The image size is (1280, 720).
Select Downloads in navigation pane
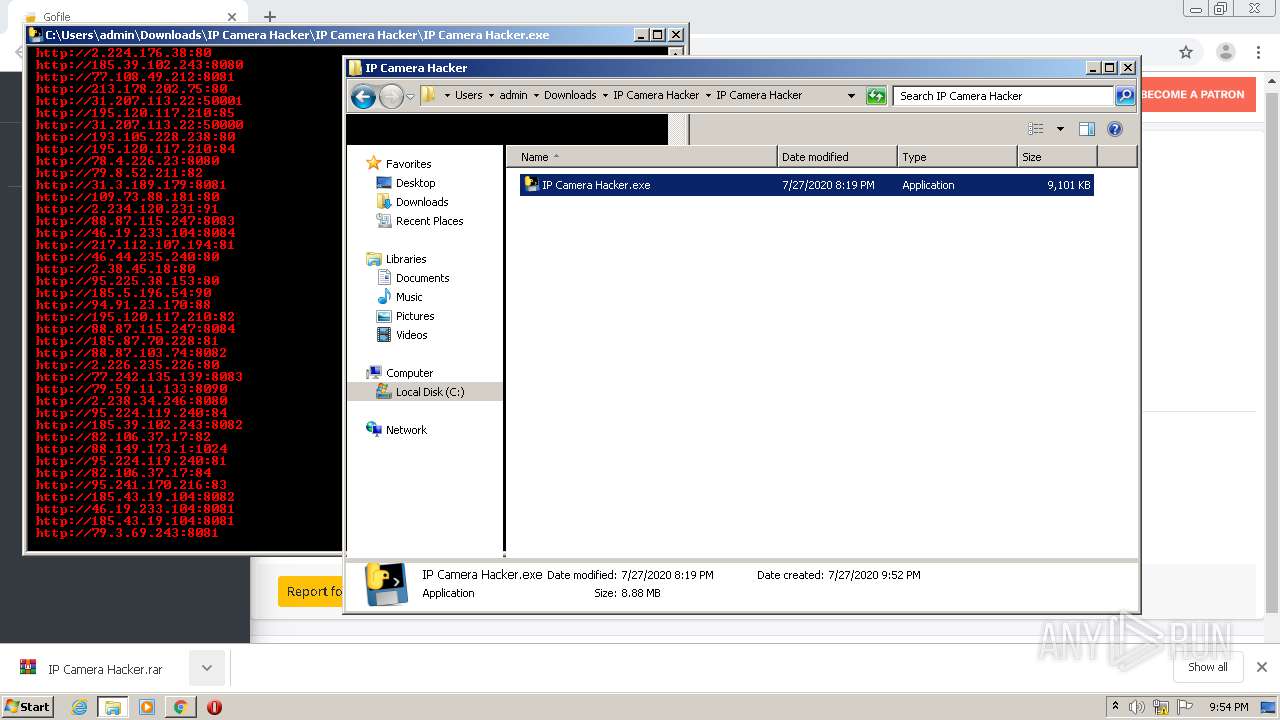click(421, 202)
